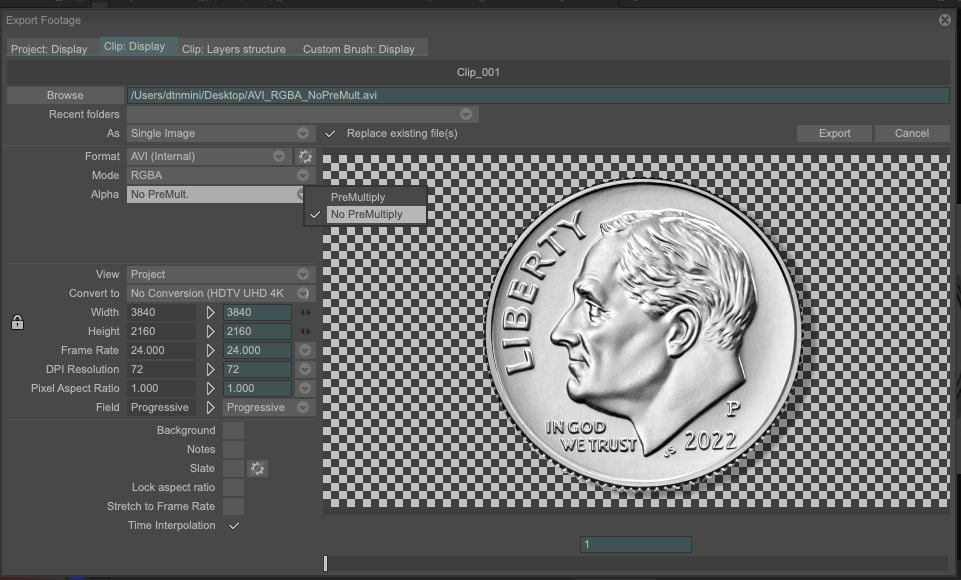Viewport: 961px width, 580px height.
Task: Click the Clip_001 title text
Action: (x=478, y=72)
